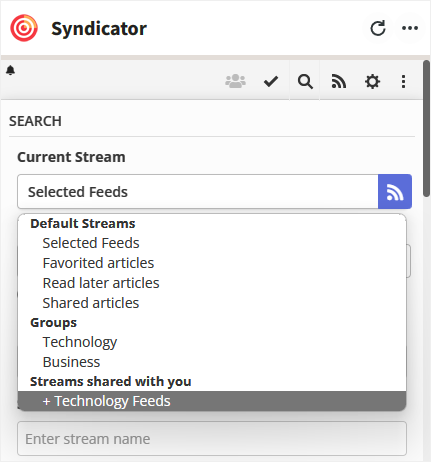
Task: Open the vertical three-dots toolbar menu
Action: click(x=403, y=81)
